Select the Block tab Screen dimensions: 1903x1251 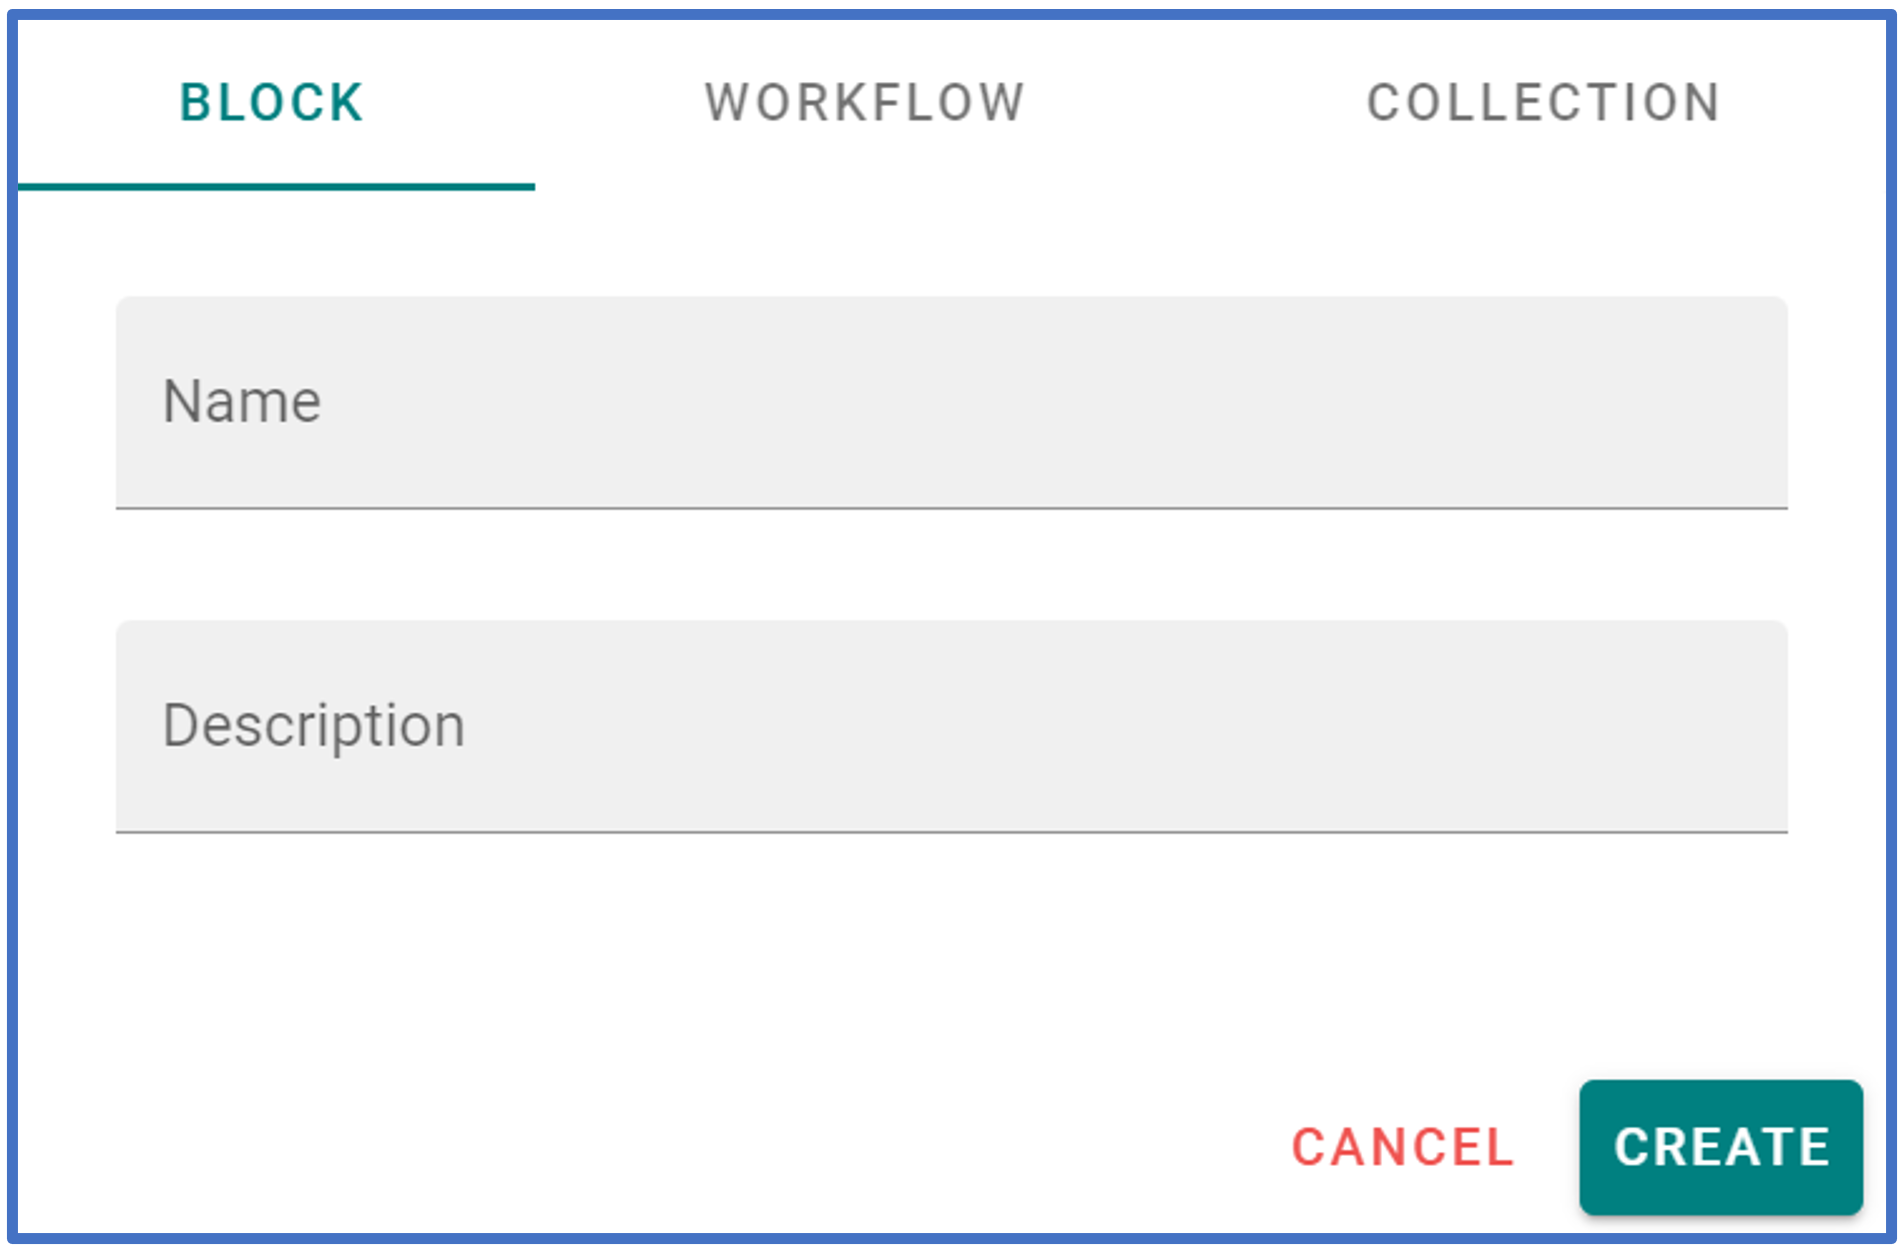tap(272, 103)
